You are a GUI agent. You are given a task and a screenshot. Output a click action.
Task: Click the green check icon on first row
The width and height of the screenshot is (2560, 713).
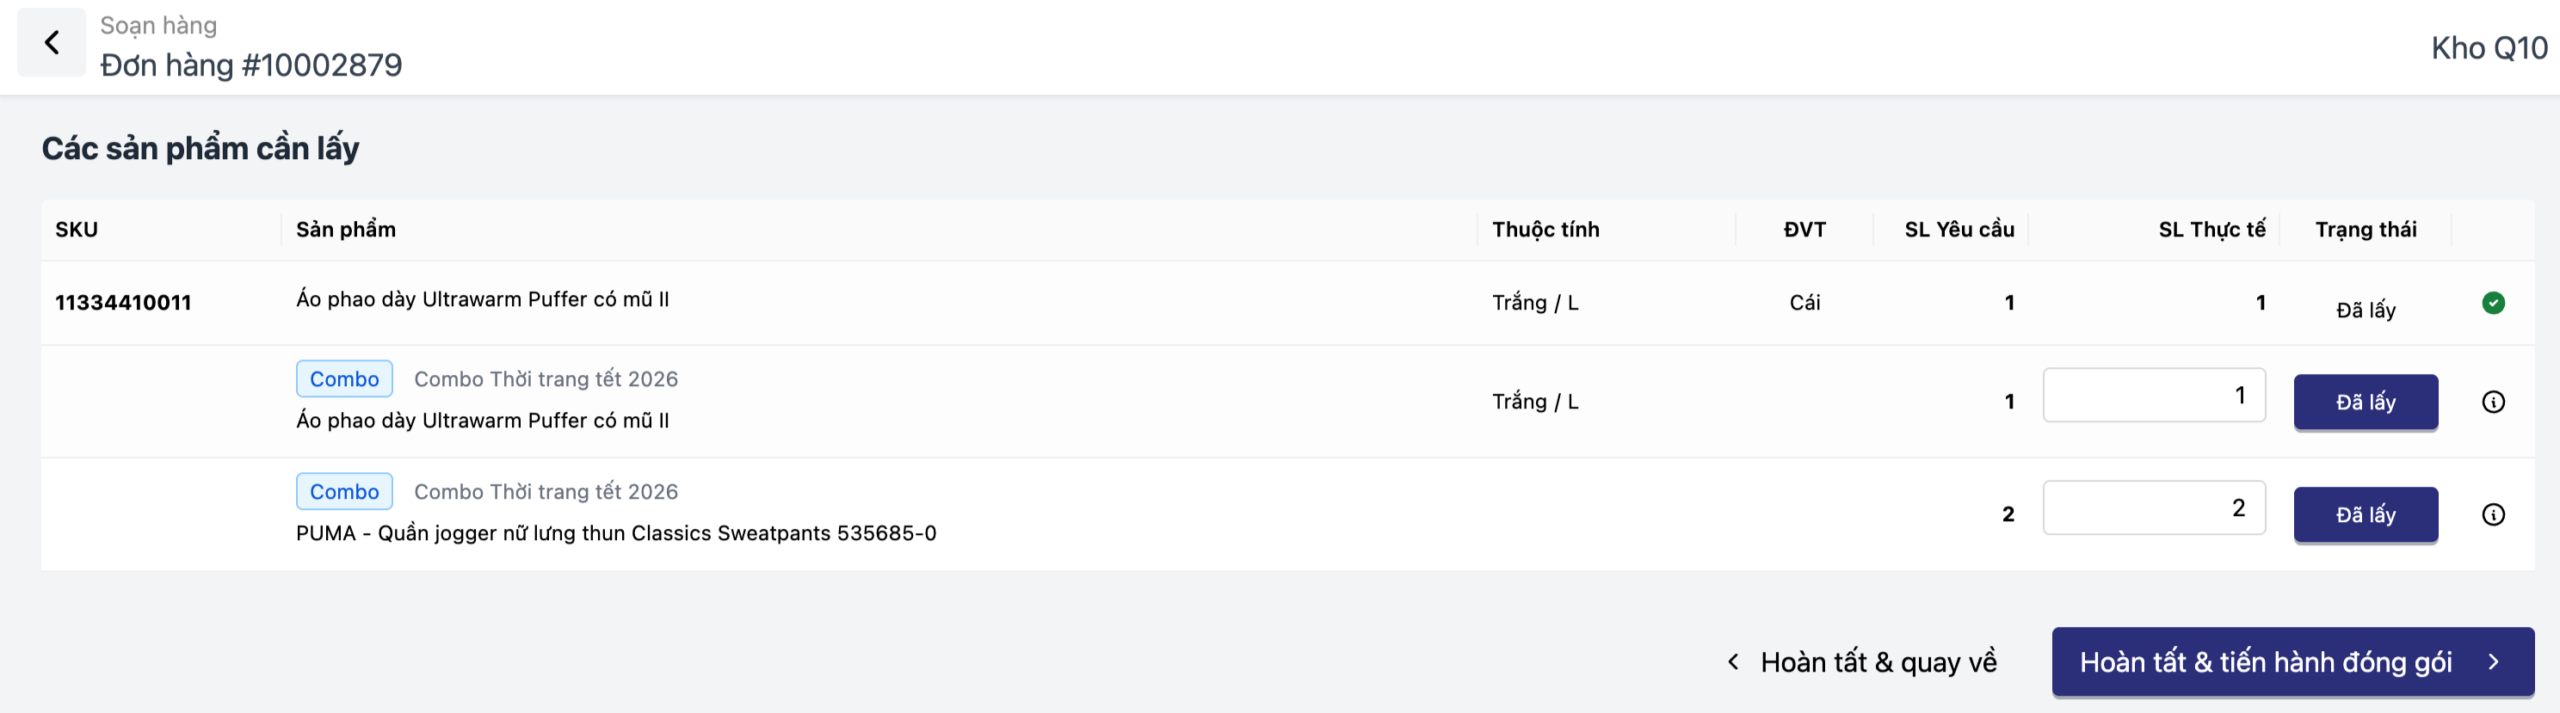pyautogui.click(x=2493, y=303)
